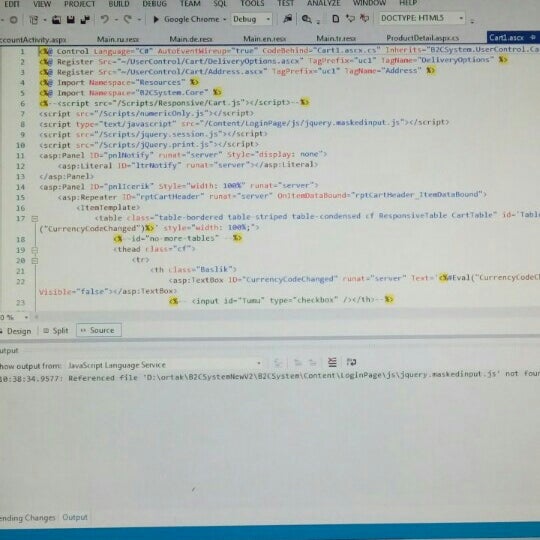Redo the last undone edit
This screenshot has width=540, height=540.
pyautogui.click(x=127, y=19)
